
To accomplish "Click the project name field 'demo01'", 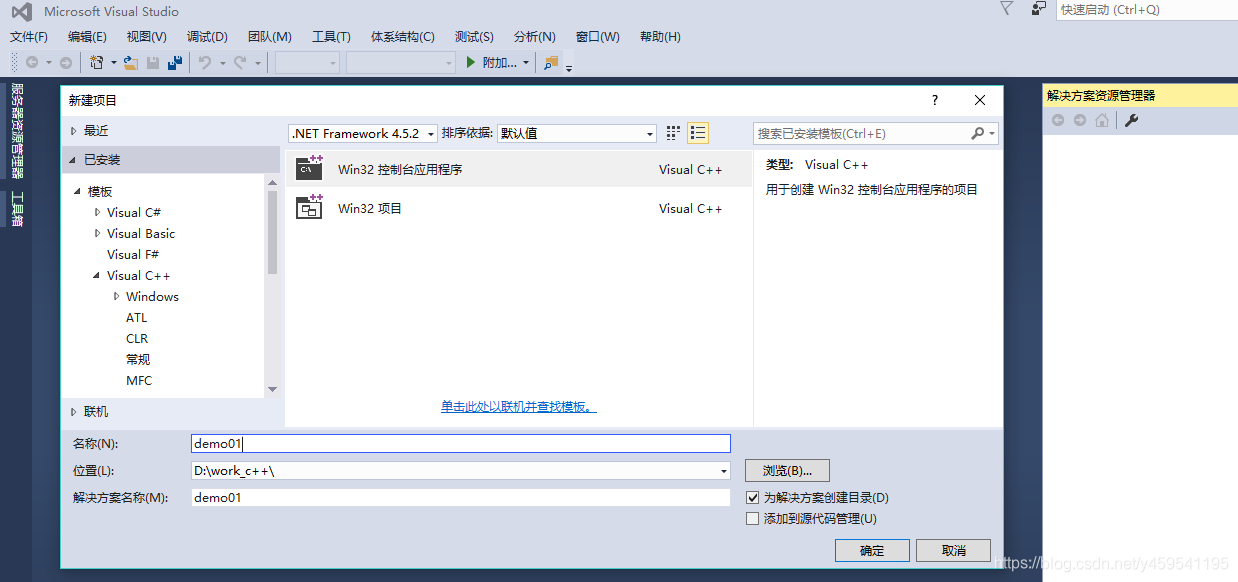I will pyautogui.click(x=461, y=444).
